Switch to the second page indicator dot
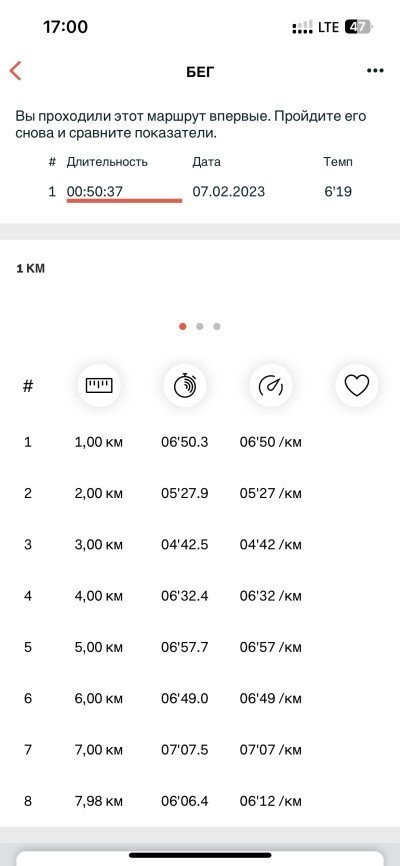Viewport: 400px width, 866px height. 199,326
